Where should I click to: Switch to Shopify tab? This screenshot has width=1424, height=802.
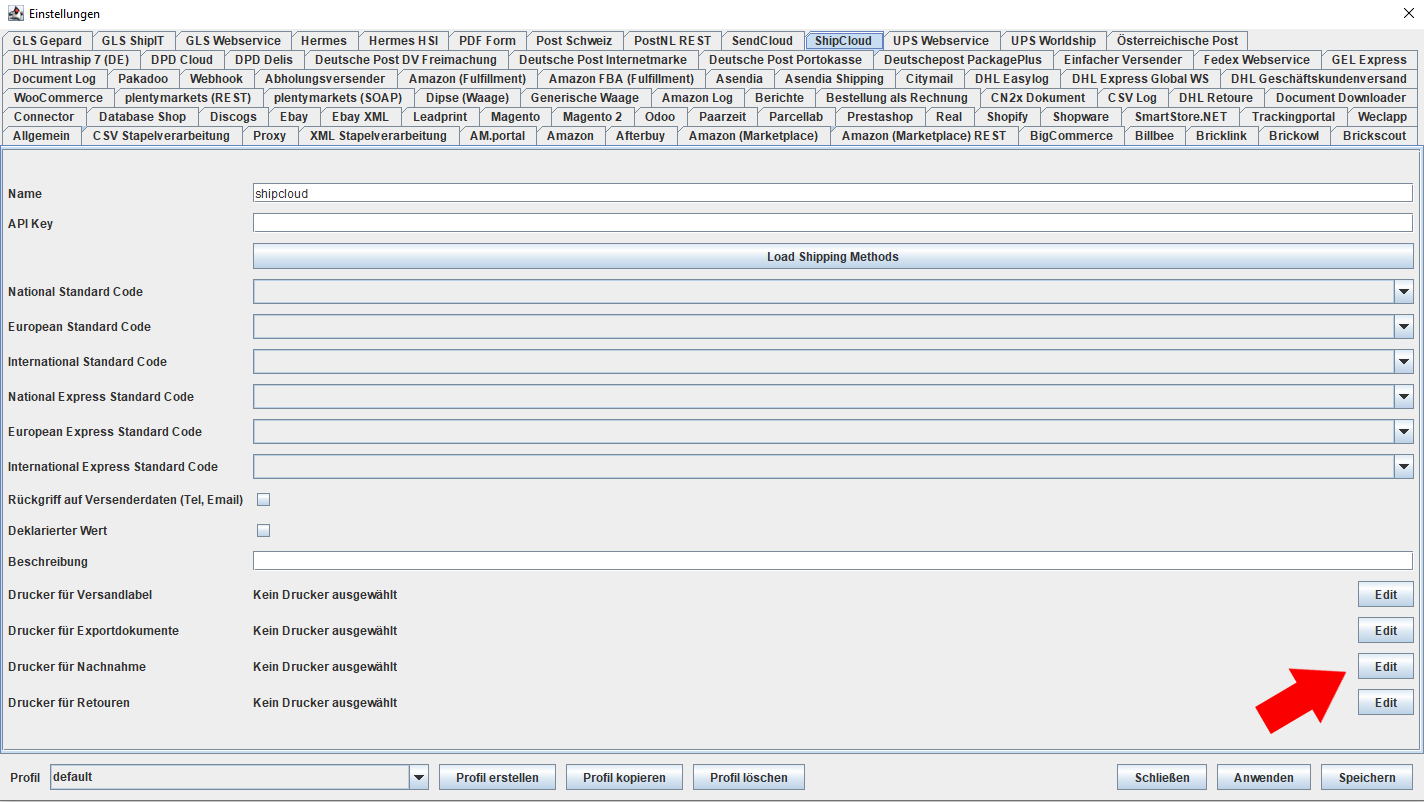click(1007, 117)
